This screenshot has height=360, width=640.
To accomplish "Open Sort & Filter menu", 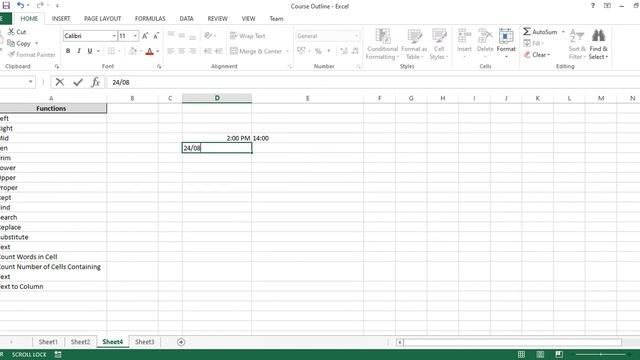I will [577, 44].
